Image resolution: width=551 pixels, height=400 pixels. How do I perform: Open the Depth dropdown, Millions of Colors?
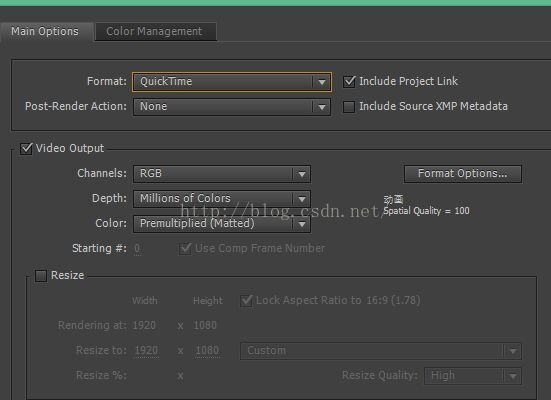click(x=222, y=199)
